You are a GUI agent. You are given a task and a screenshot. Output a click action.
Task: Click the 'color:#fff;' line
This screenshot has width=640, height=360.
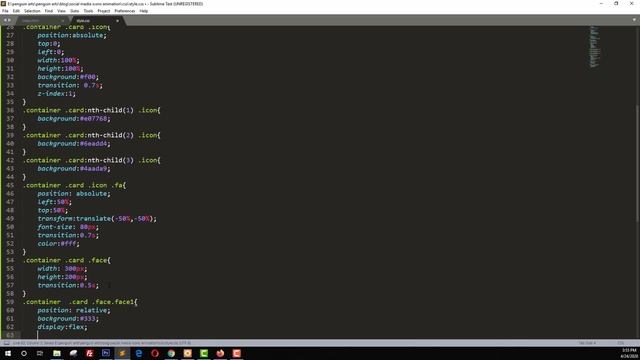(x=58, y=244)
